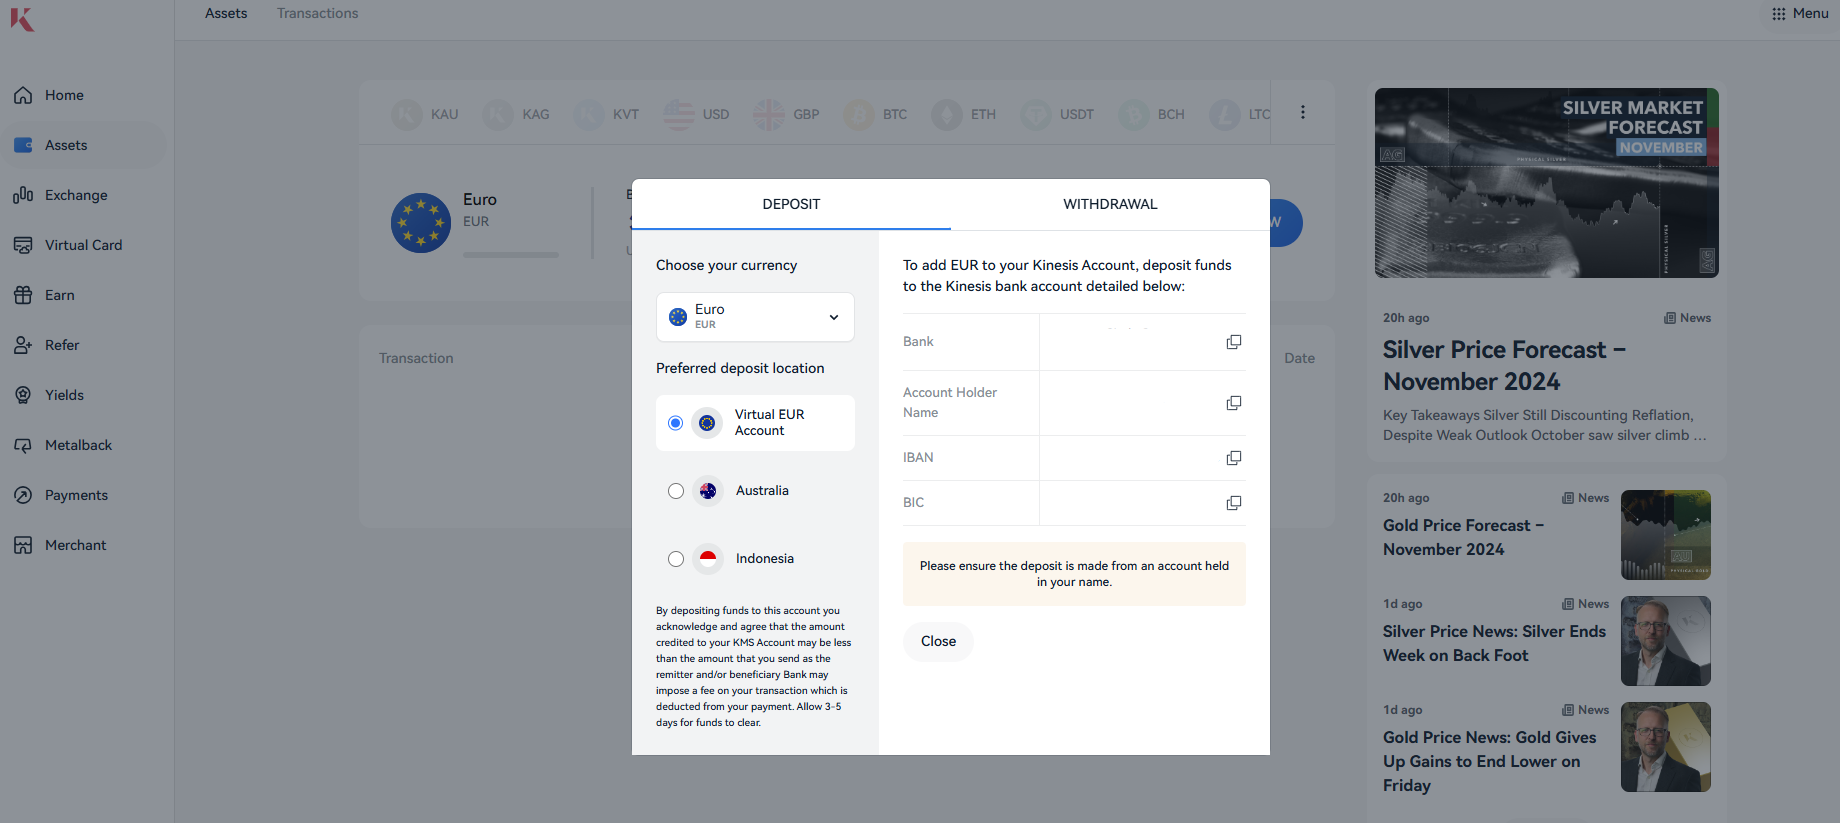Image resolution: width=1840 pixels, height=823 pixels.
Task: Copy the Account Holder Name
Action: tap(1233, 403)
